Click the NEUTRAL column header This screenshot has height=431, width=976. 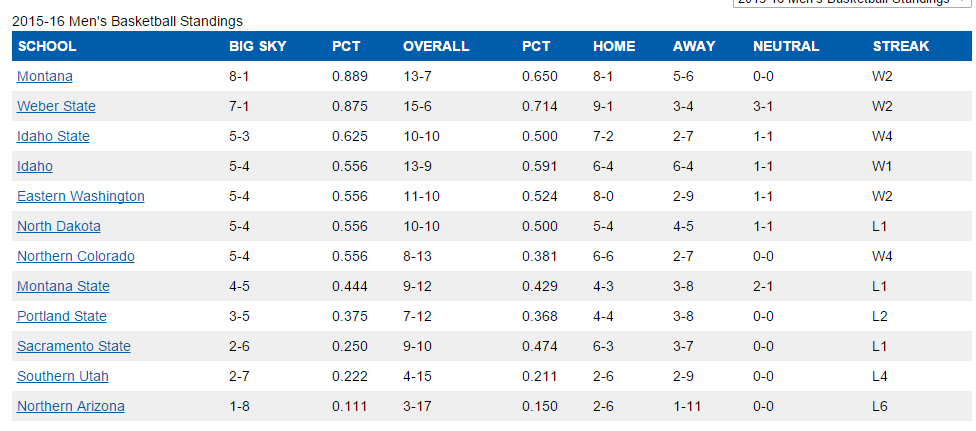pos(786,46)
